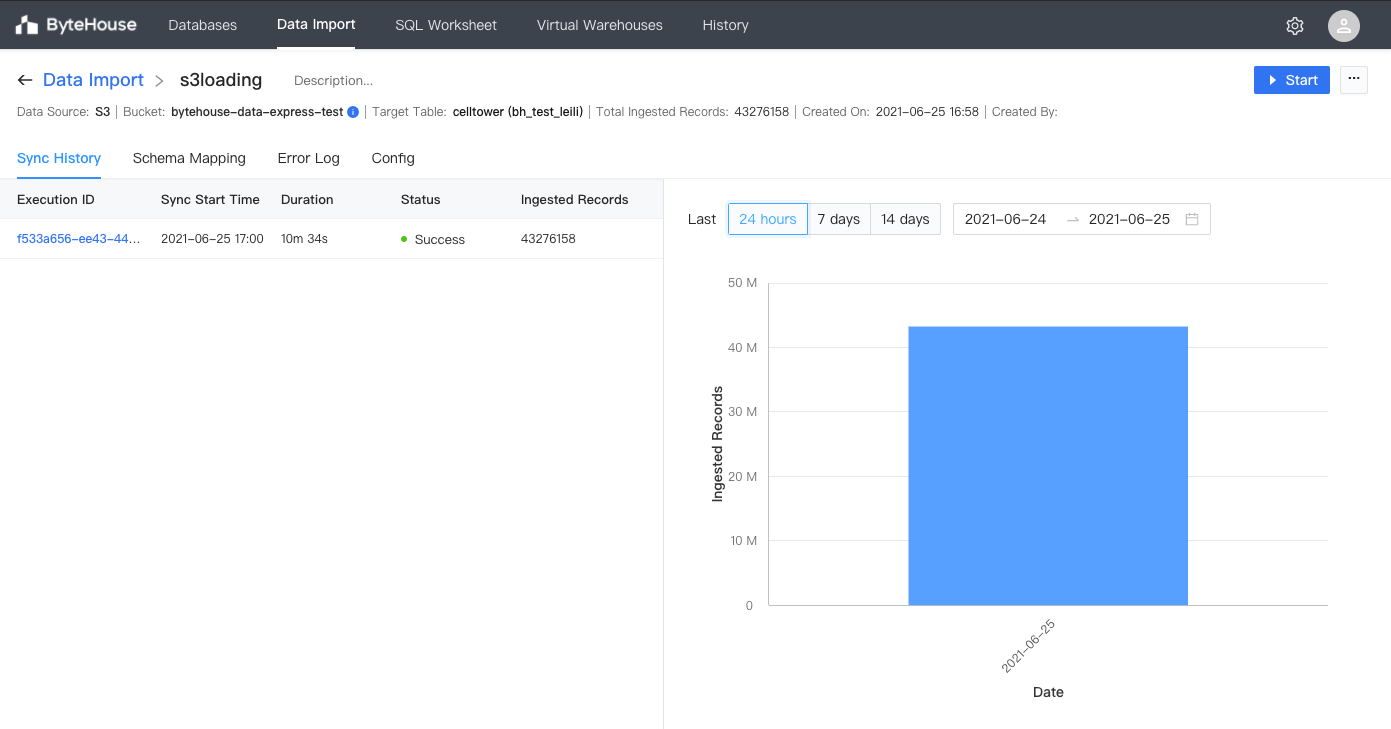Open execution f533a656-ee43-44... link
Viewport: 1391px width, 729px height.
click(79, 239)
